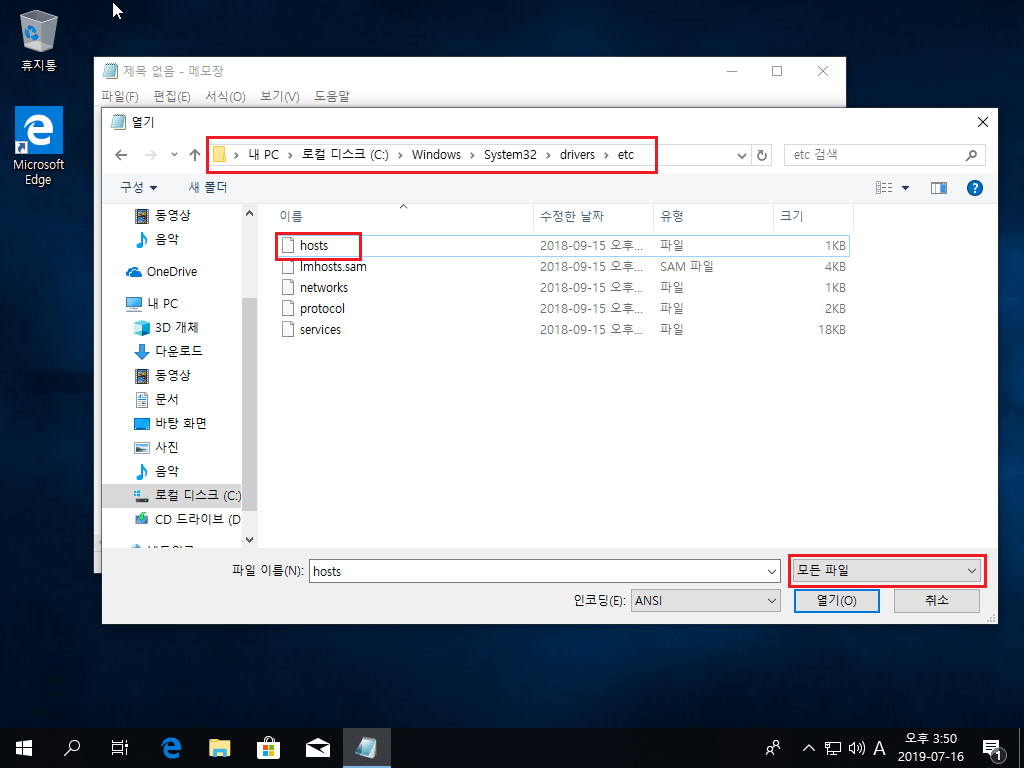The image size is (1024, 768).
Task: Select the hosts file in the list
Action: [316, 245]
